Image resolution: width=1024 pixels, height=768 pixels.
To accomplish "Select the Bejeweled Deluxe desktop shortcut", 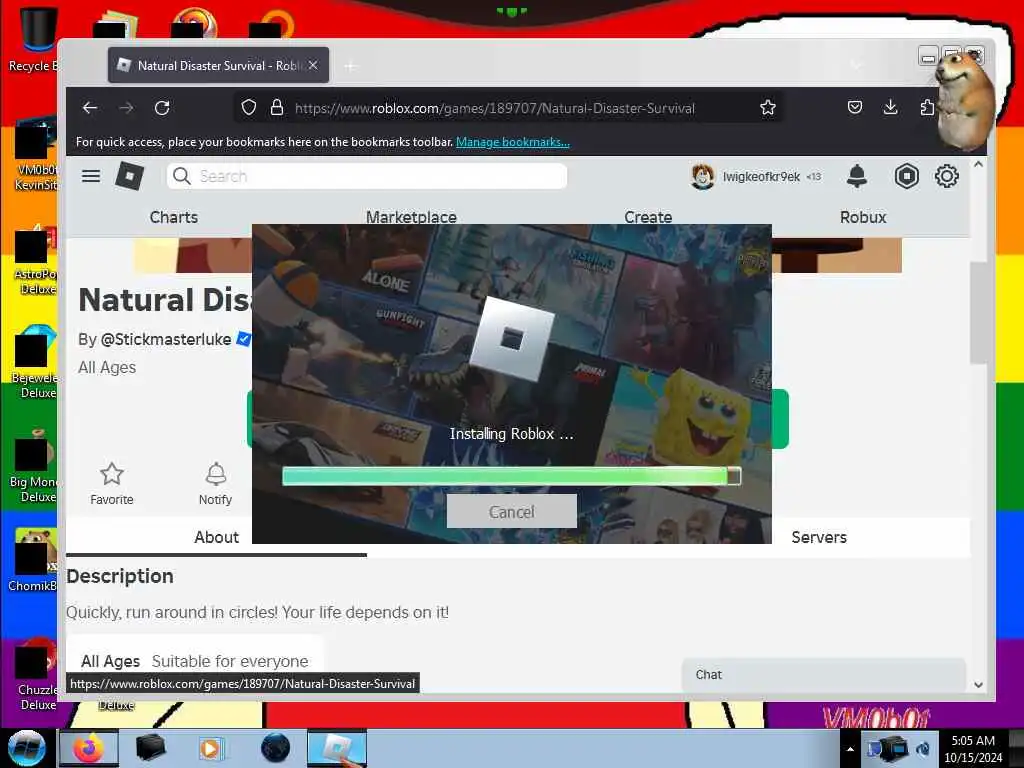I will 37,362.
